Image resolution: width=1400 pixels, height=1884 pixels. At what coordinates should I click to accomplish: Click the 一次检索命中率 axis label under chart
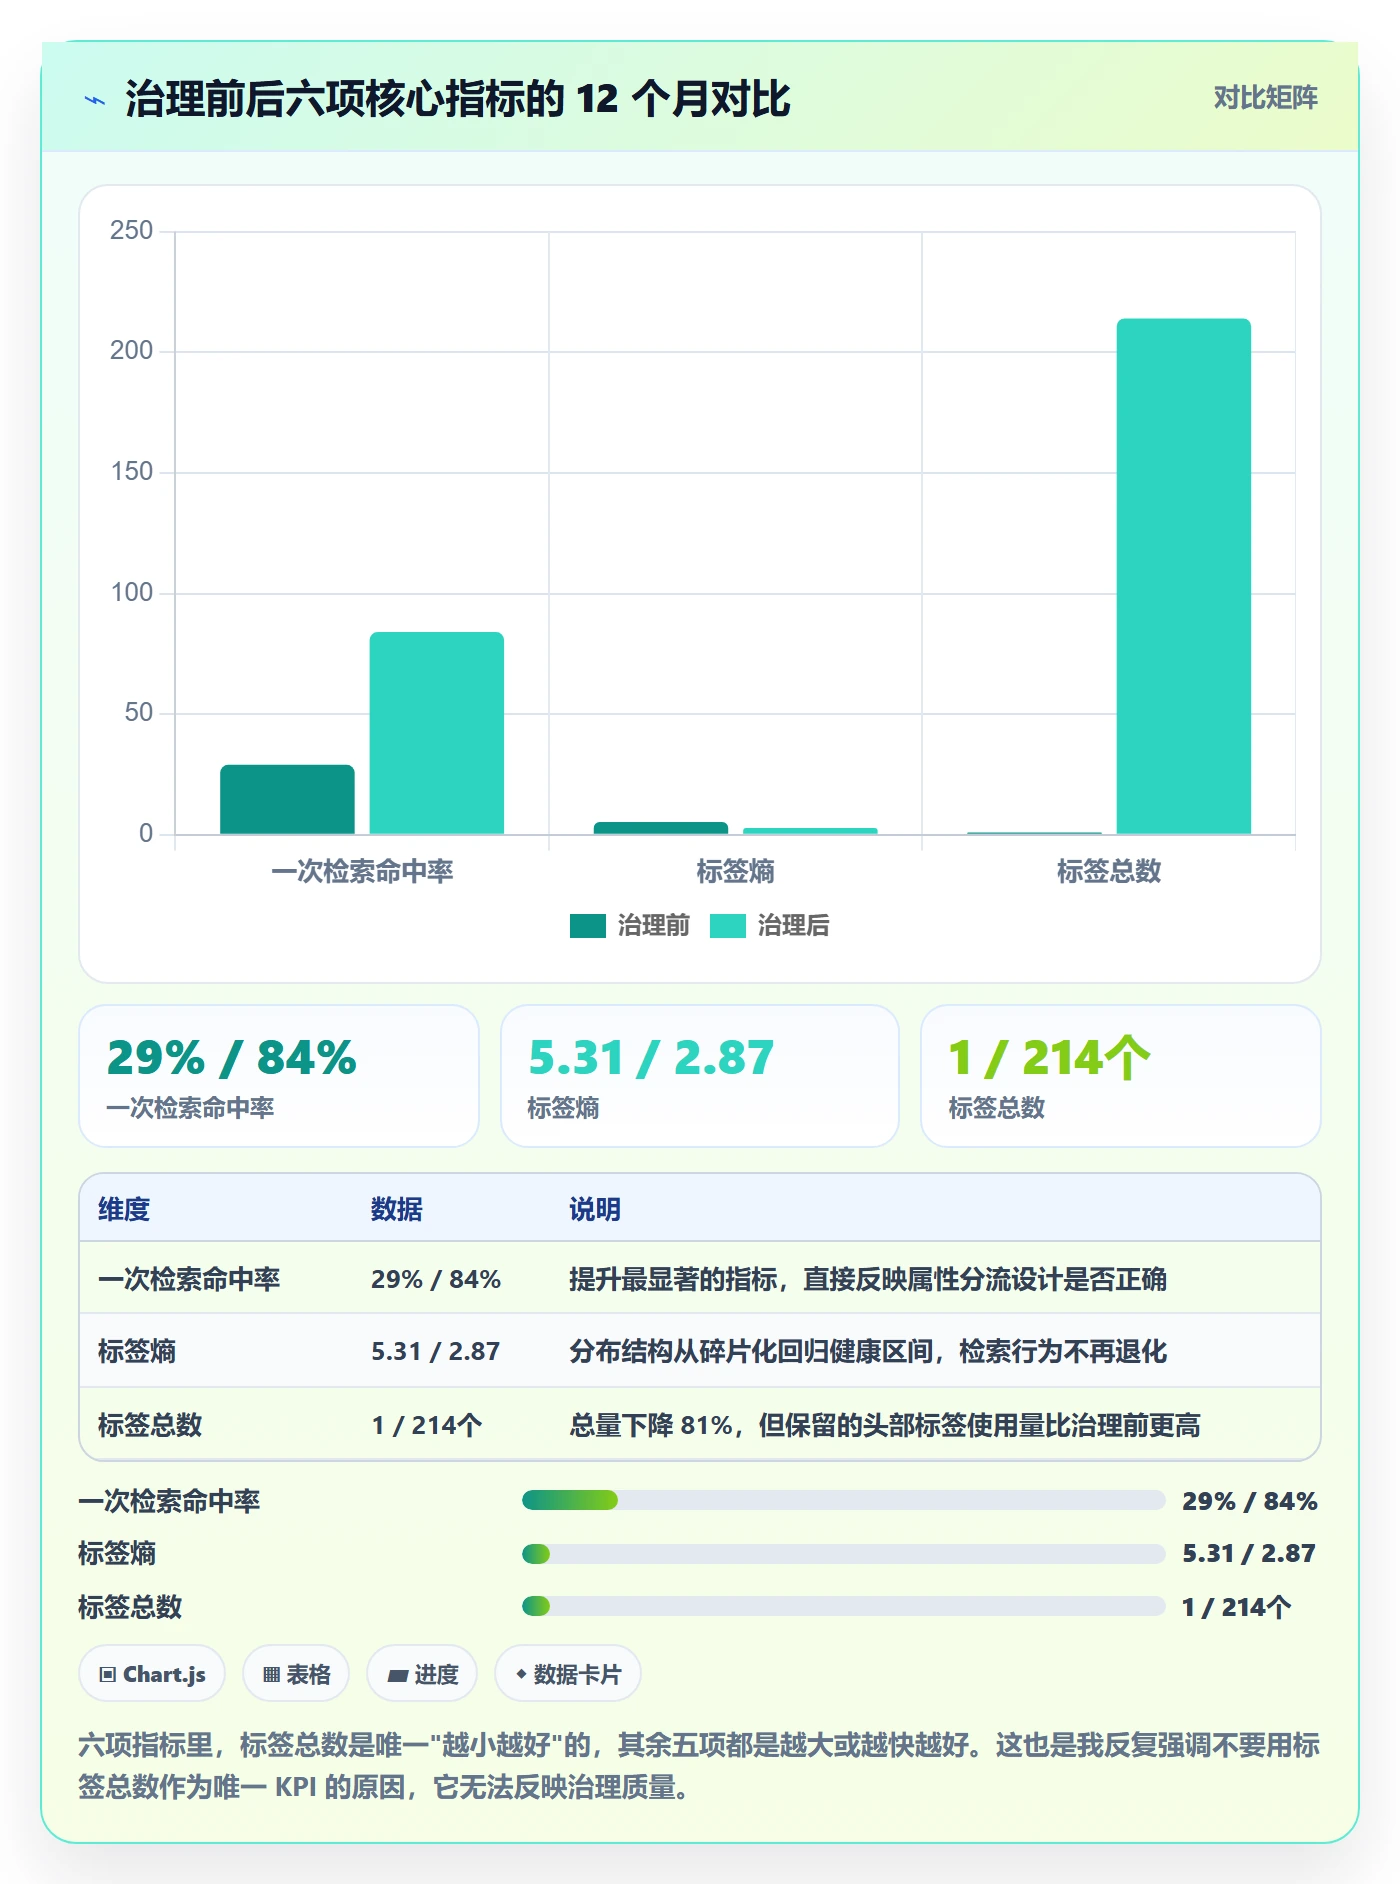pyautogui.click(x=362, y=871)
